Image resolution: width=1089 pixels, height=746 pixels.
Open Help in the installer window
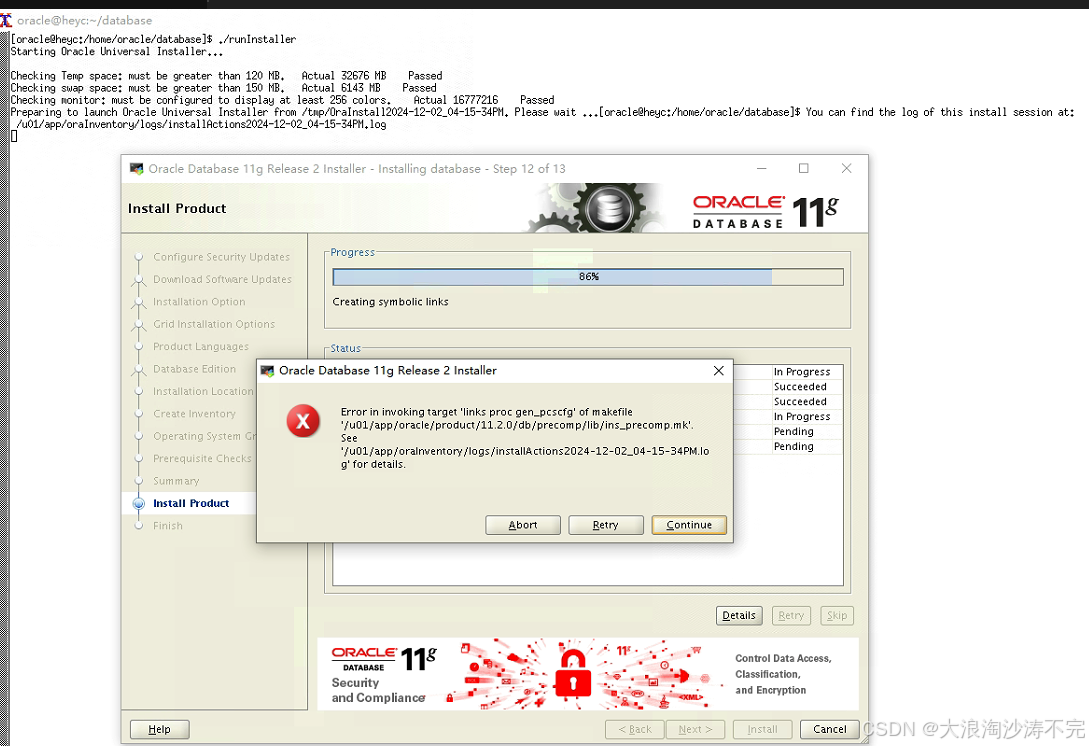point(159,729)
